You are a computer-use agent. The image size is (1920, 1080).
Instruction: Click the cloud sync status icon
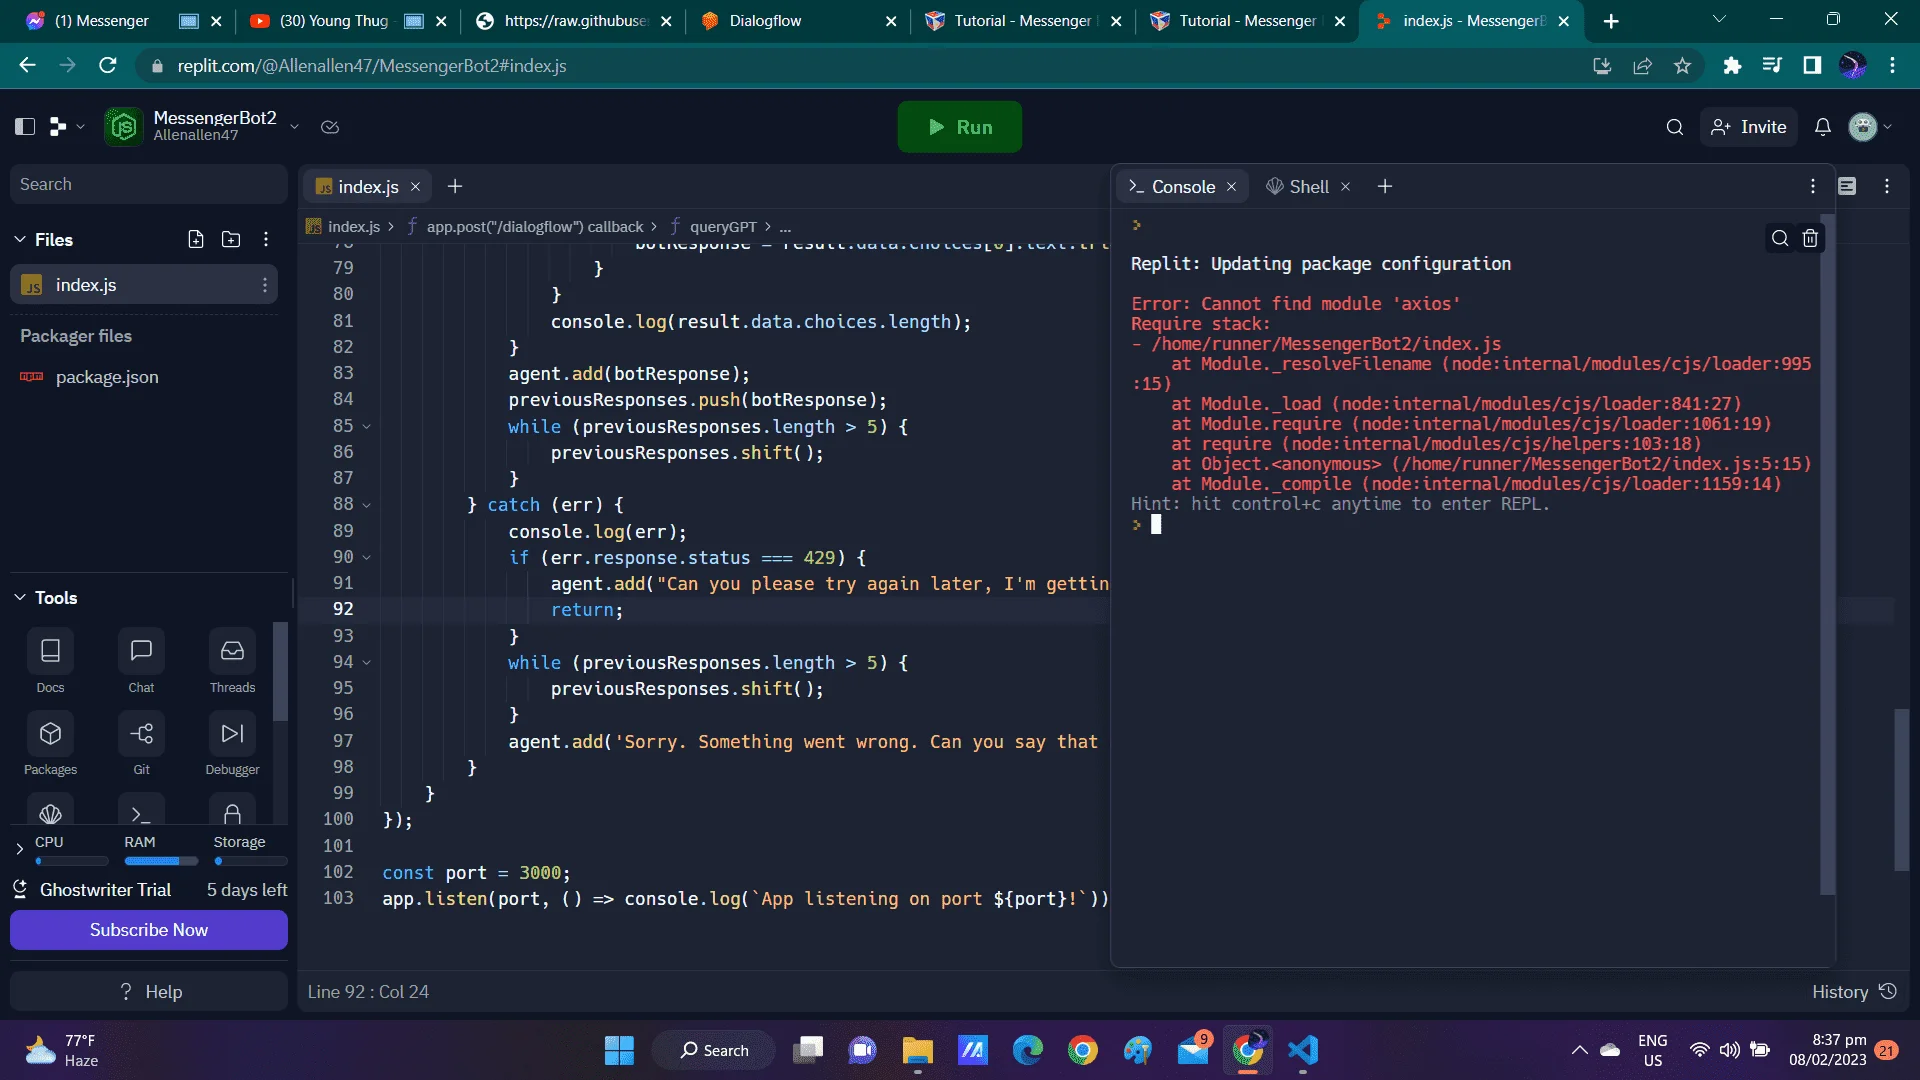[330, 127]
